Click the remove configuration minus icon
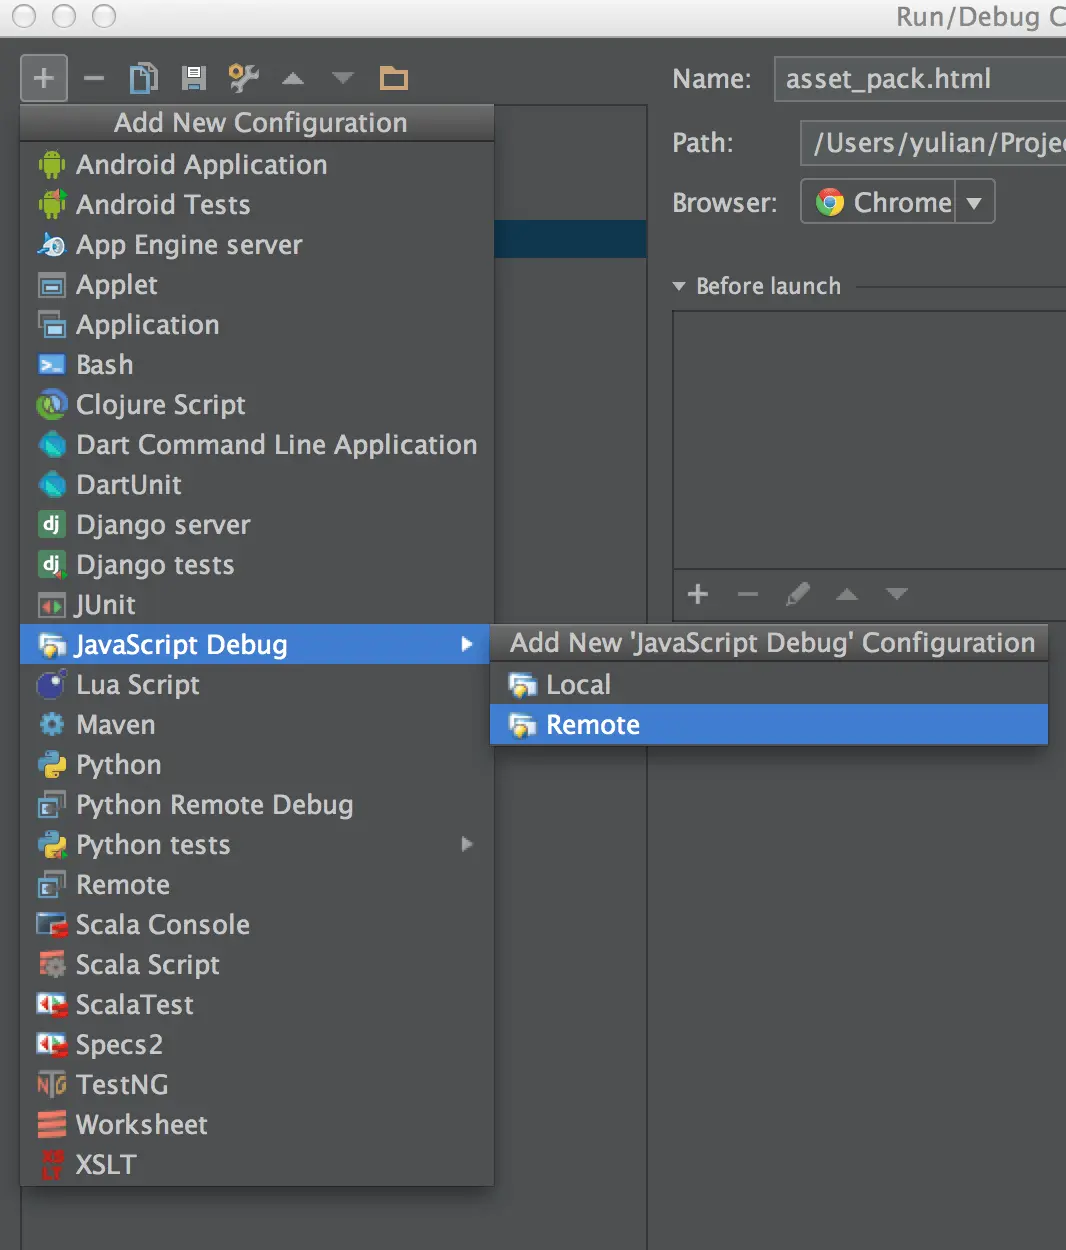This screenshot has height=1250, width=1066. pos(93,78)
